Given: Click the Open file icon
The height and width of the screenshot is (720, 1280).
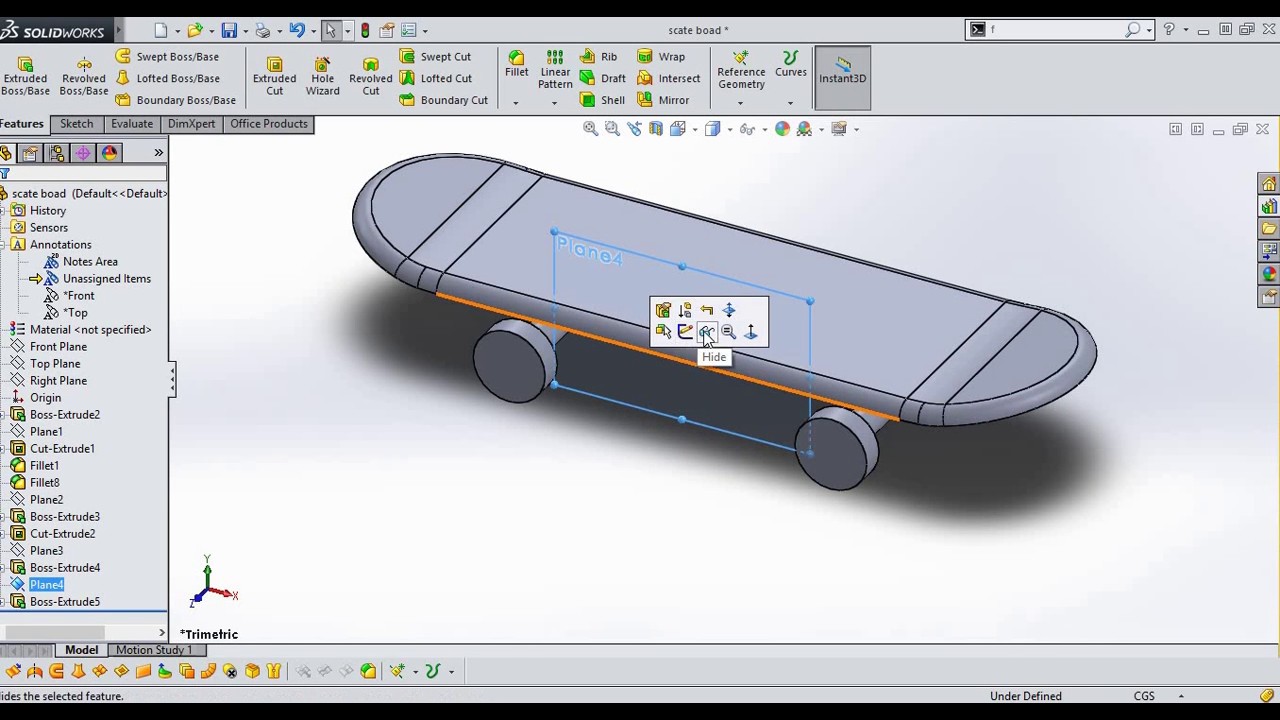Looking at the screenshot, I should click(195, 31).
